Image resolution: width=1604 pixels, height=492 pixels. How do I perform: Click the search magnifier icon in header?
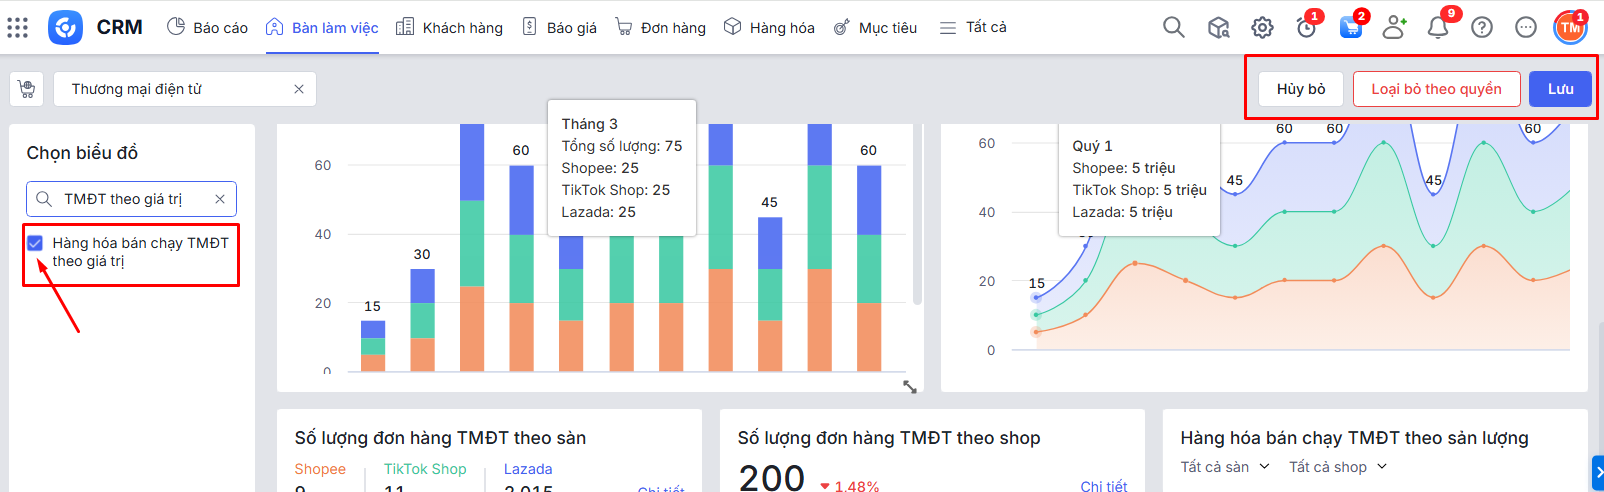(1173, 27)
